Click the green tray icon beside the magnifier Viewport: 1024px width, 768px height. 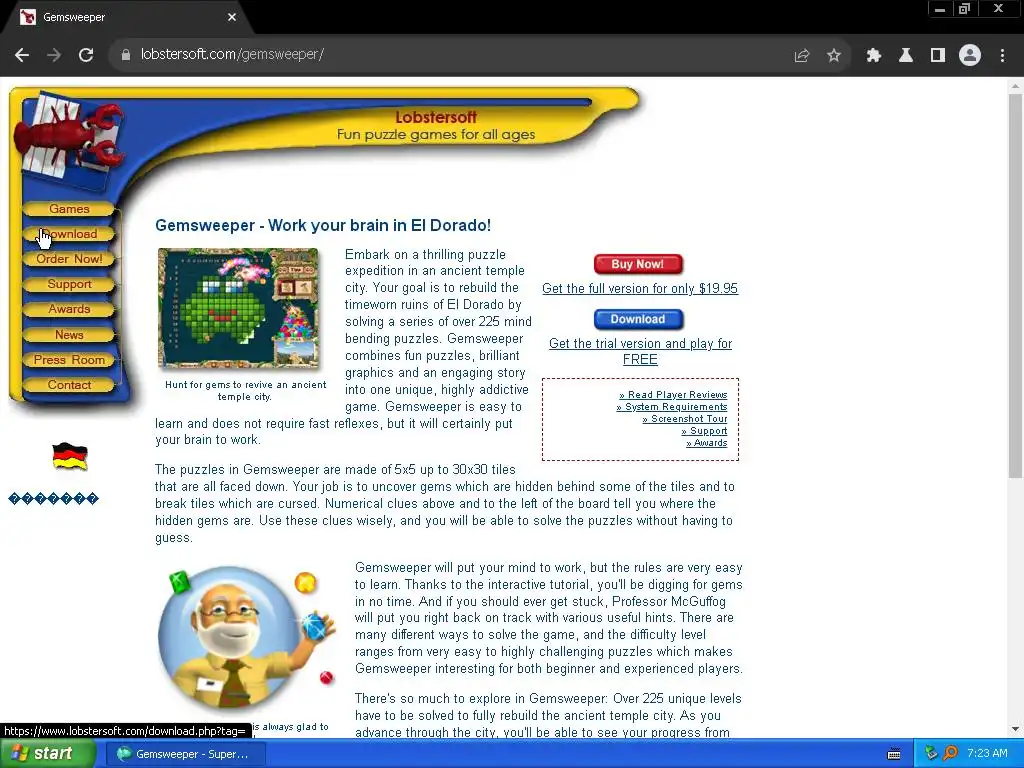(x=931, y=754)
